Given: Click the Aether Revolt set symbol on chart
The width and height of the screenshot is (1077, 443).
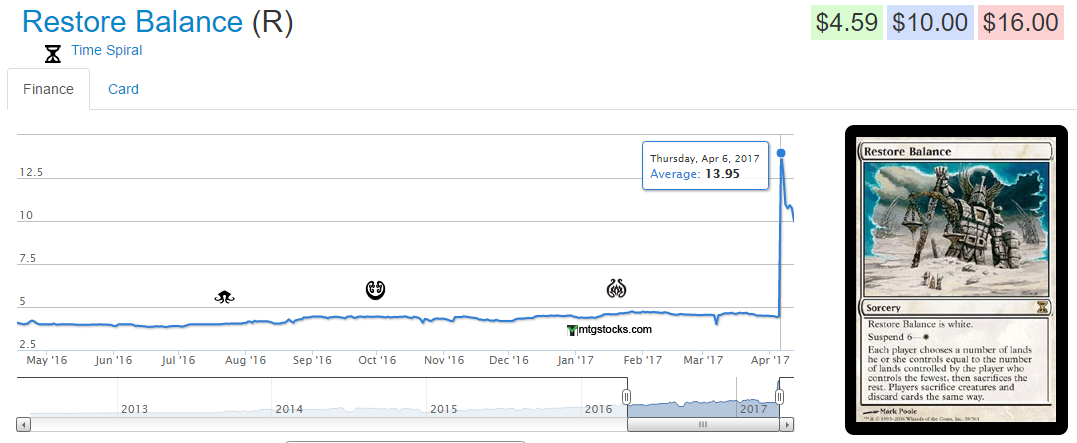Looking at the screenshot, I should pos(616,289).
